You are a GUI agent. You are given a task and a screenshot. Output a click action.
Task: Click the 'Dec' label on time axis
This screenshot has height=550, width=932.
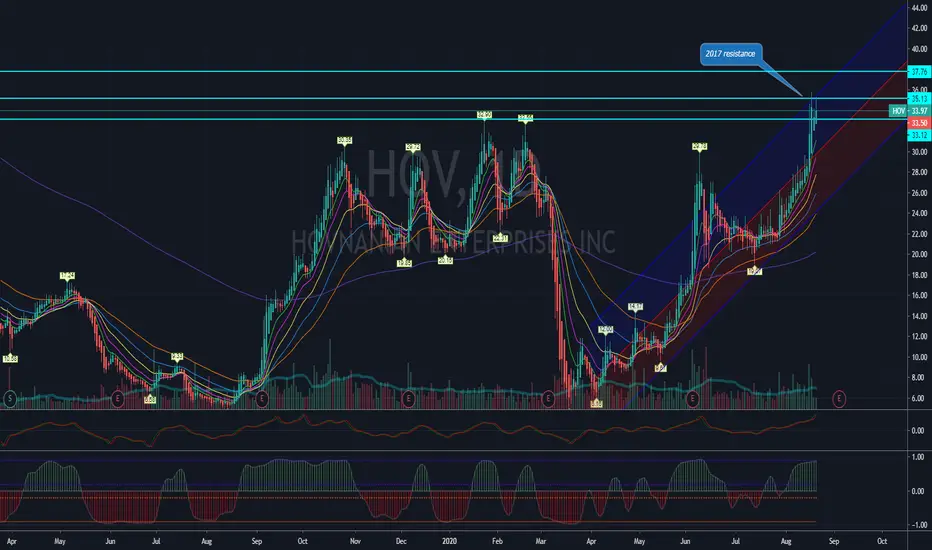[x=401, y=542]
